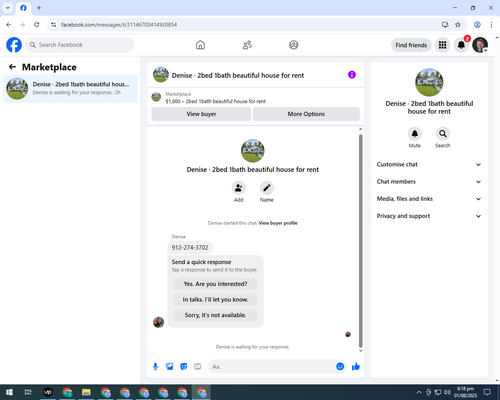The width and height of the screenshot is (500, 400).
Task: Click the chat scrollbar thumb
Action: point(360,241)
